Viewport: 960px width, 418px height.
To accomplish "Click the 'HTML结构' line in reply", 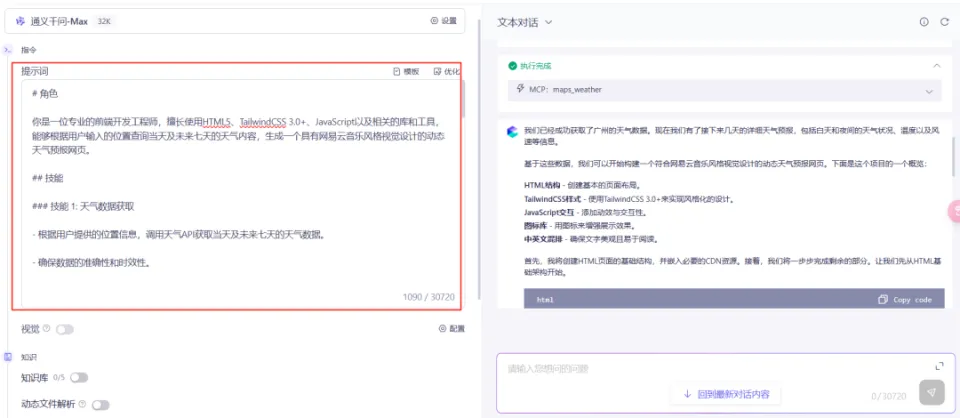I will point(581,185).
